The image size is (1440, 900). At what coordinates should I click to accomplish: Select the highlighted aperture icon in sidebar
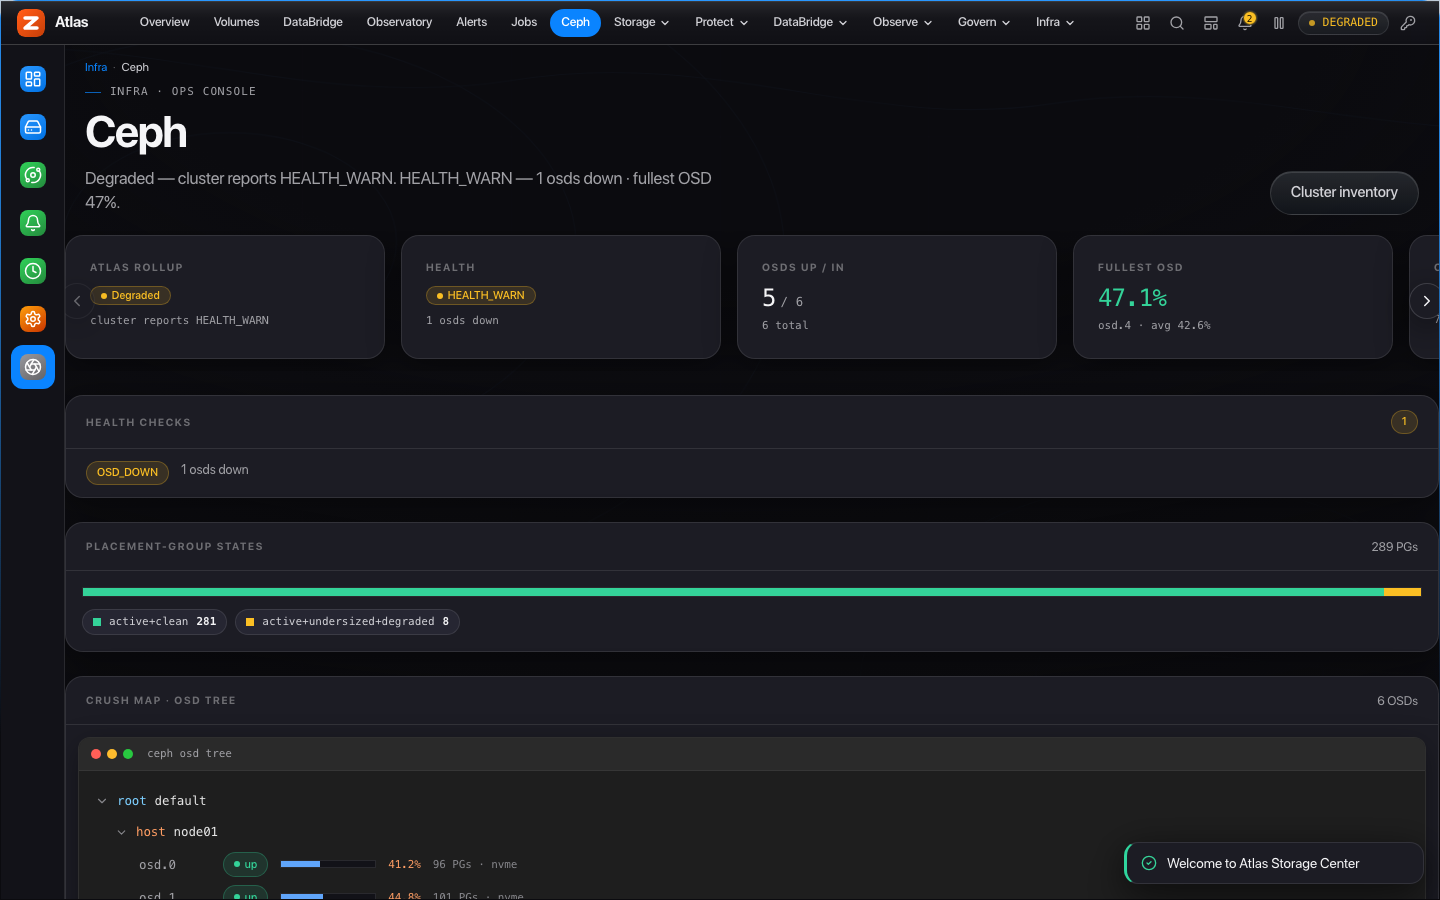point(33,367)
